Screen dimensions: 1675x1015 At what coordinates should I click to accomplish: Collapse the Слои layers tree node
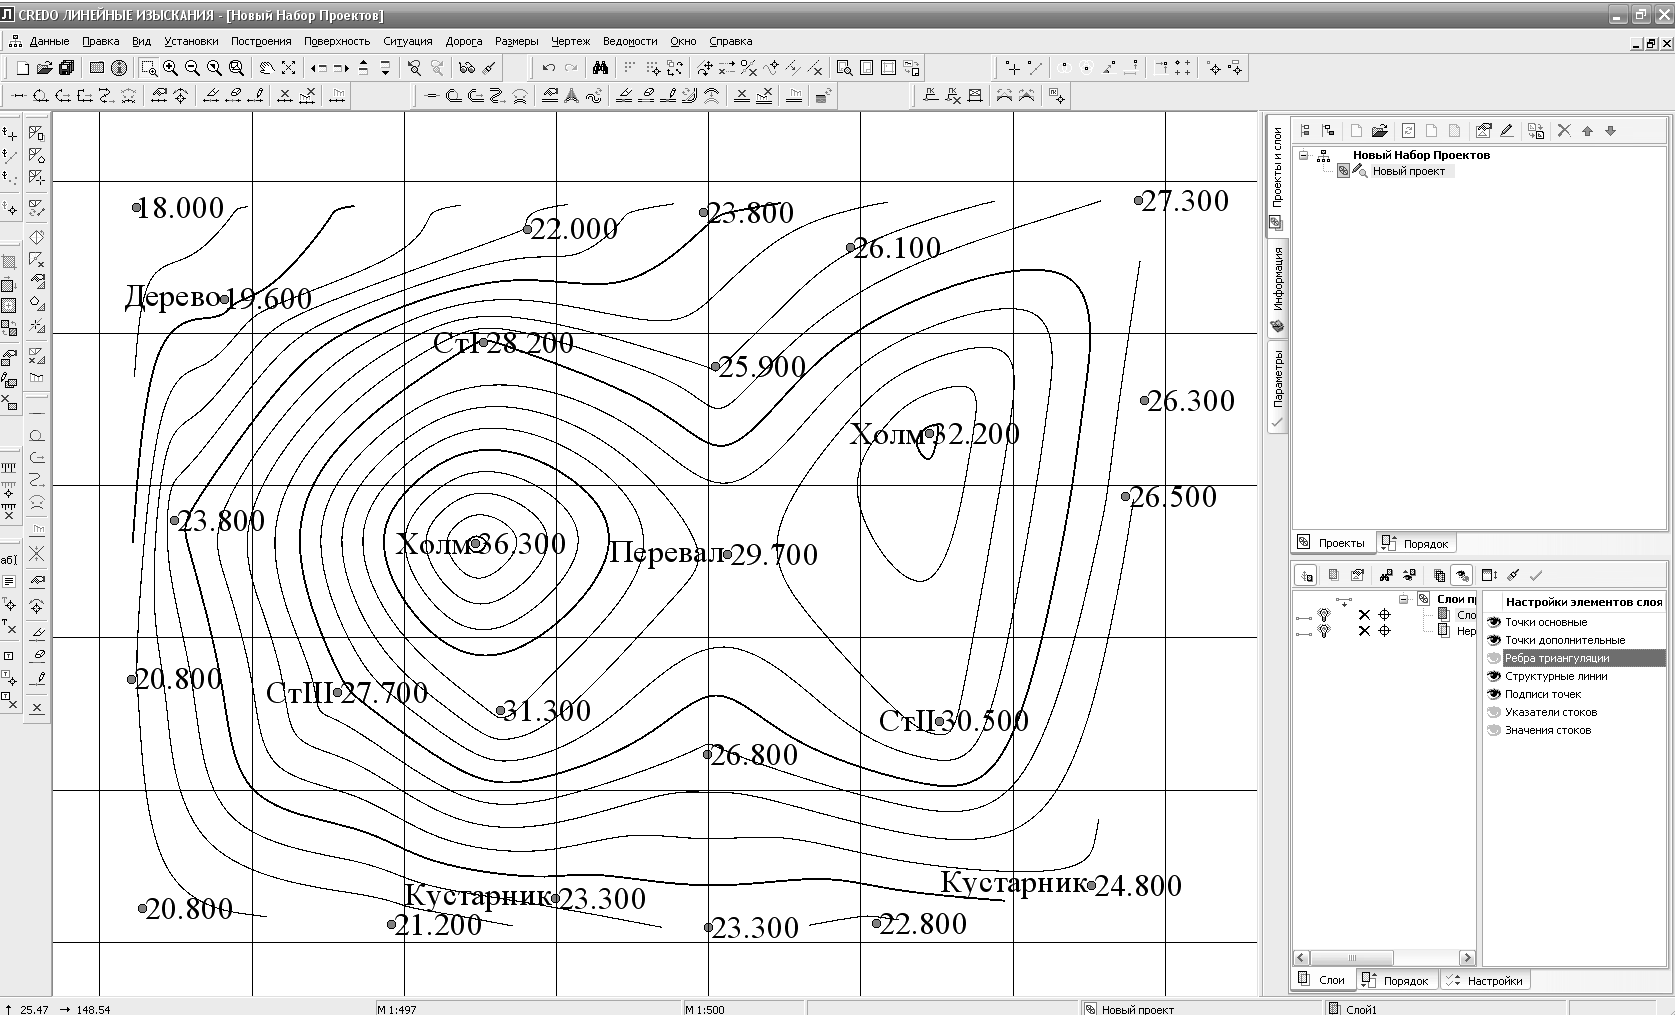coord(1404,599)
